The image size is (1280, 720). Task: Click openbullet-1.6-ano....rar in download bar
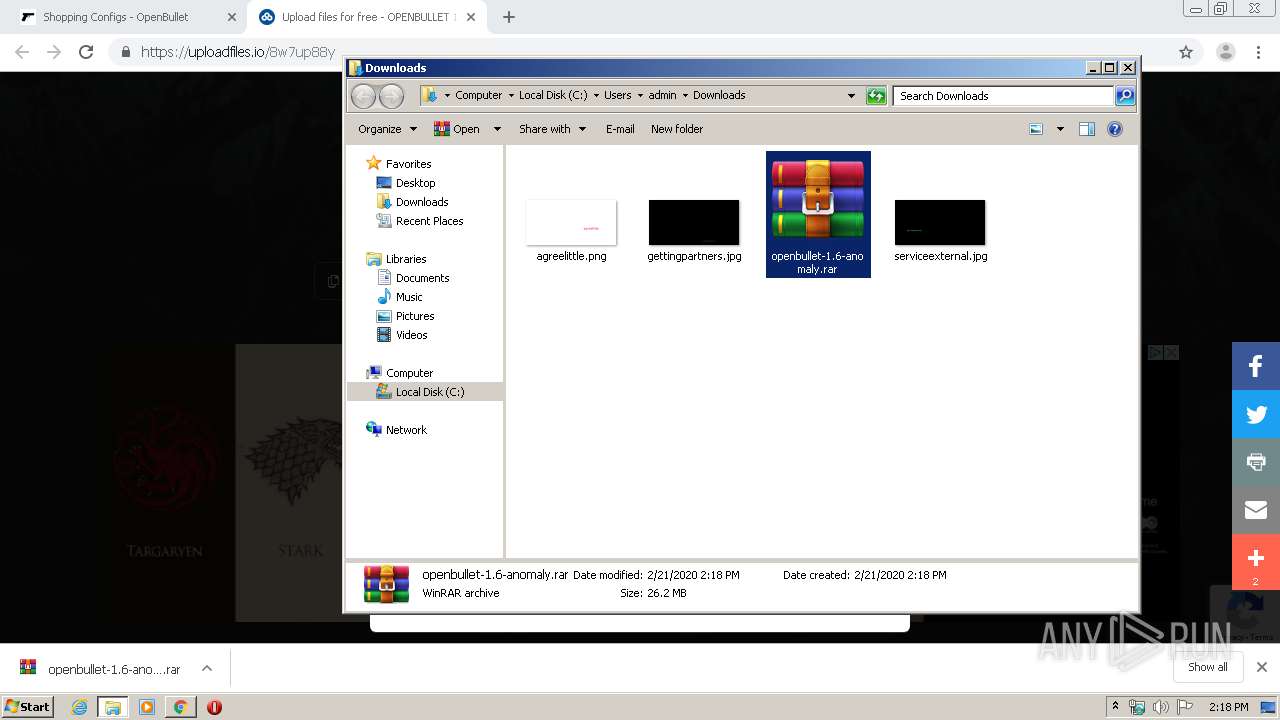point(113,669)
